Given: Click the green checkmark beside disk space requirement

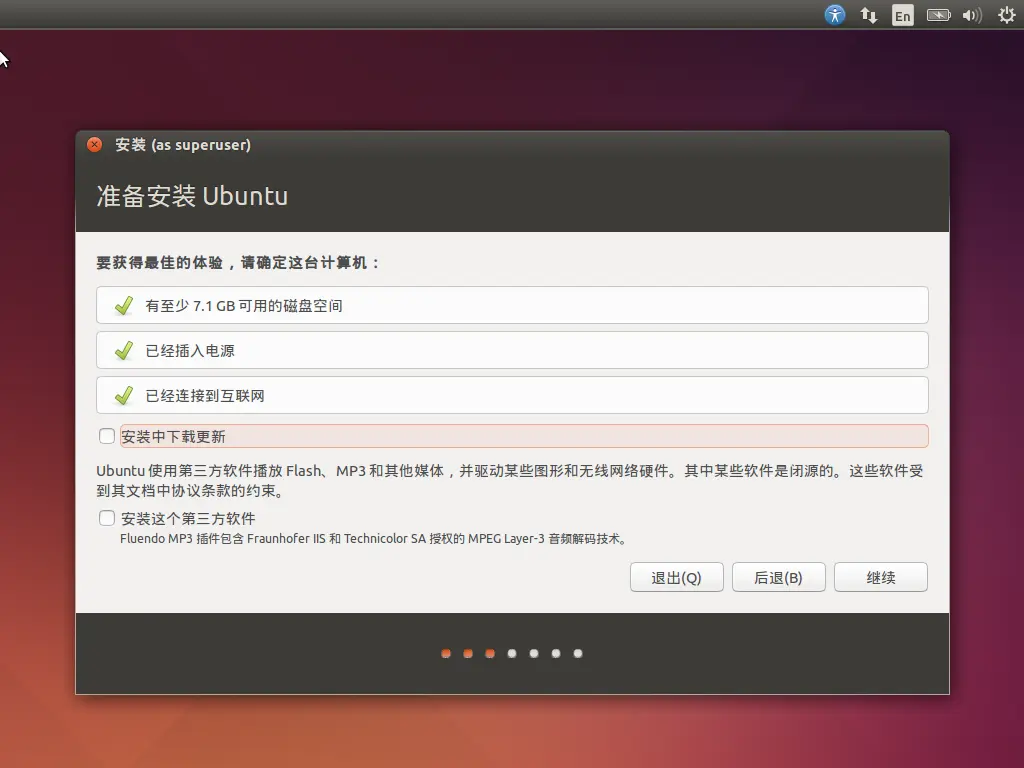Looking at the screenshot, I should [x=123, y=306].
